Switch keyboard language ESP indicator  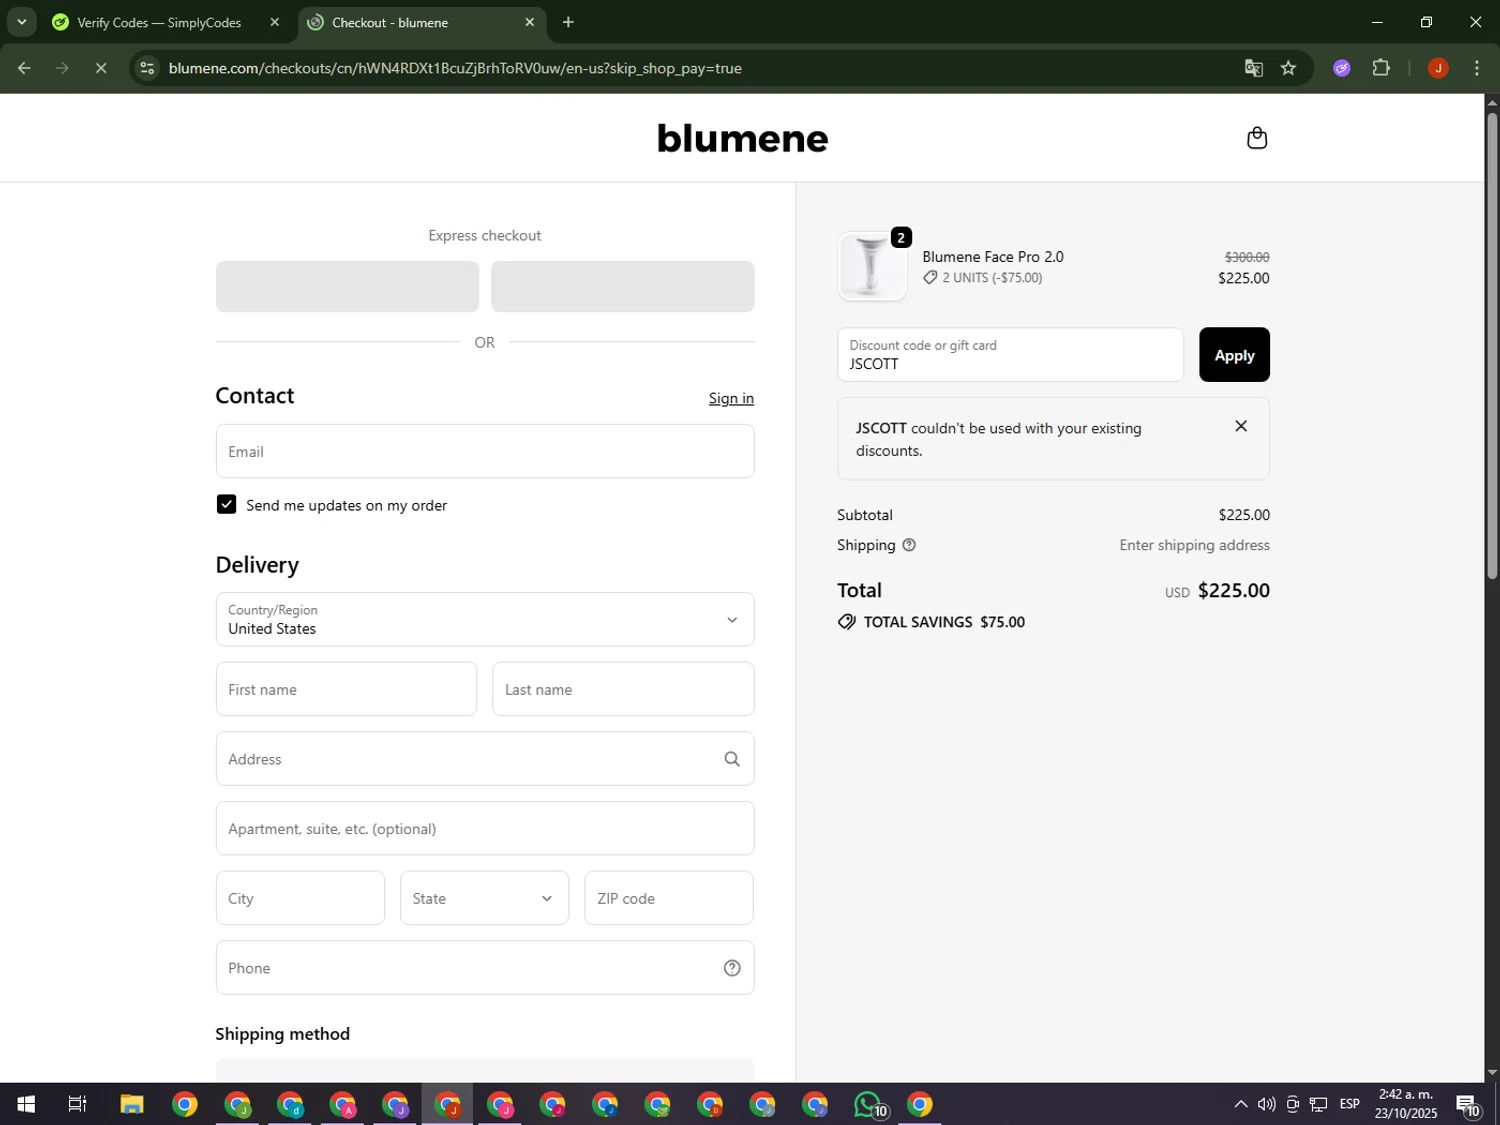[1349, 1104]
